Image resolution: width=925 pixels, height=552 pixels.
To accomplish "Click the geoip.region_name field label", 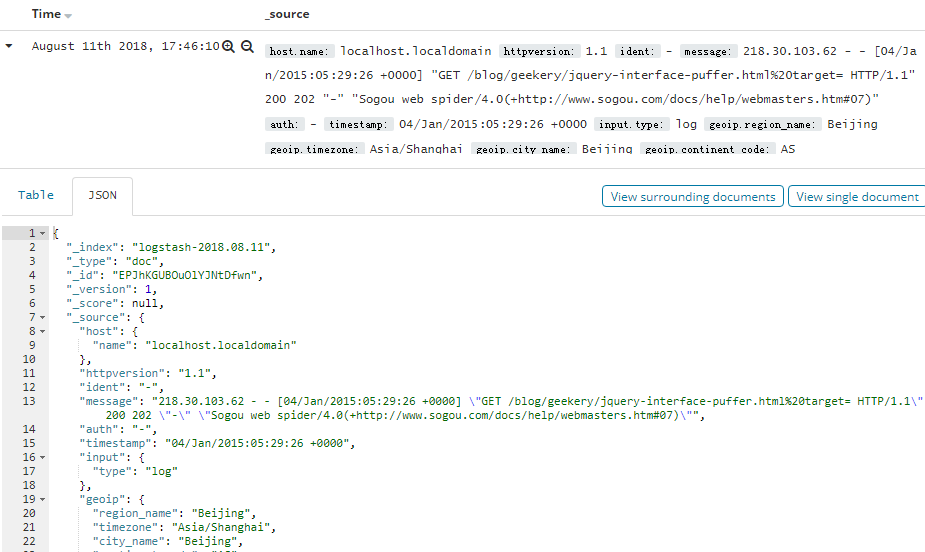I will (764, 125).
